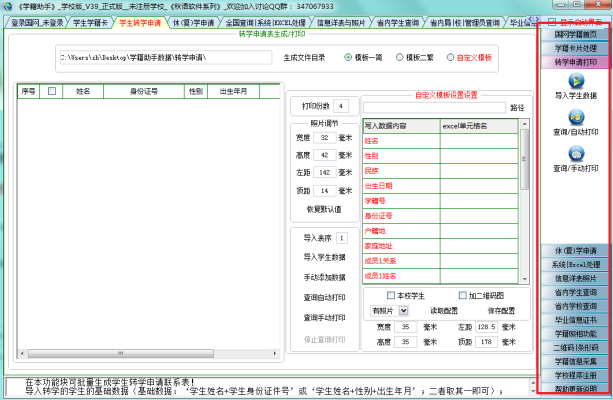Click the 打印份数 input field
The image size is (613, 400).
341,104
